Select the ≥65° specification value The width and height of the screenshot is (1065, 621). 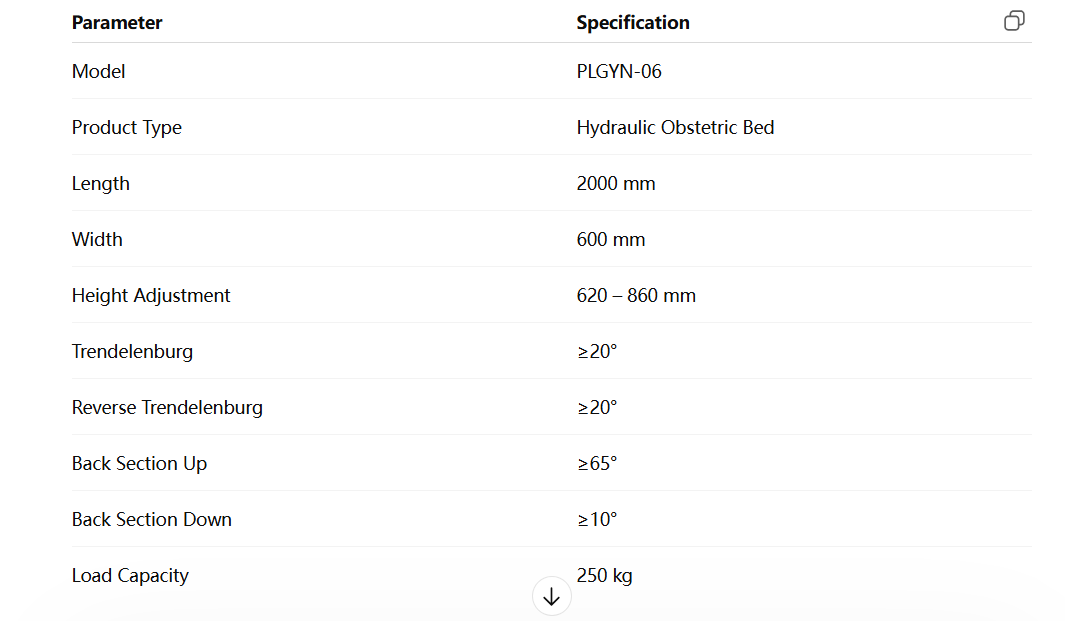(x=597, y=463)
